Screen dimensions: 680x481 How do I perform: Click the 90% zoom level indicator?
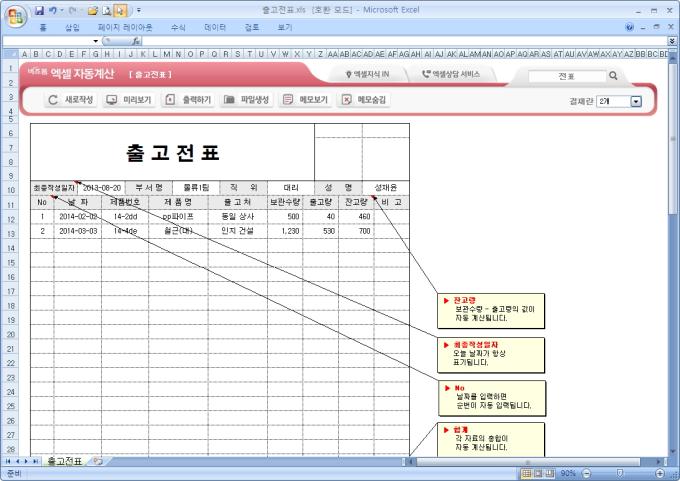click(x=568, y=473)
